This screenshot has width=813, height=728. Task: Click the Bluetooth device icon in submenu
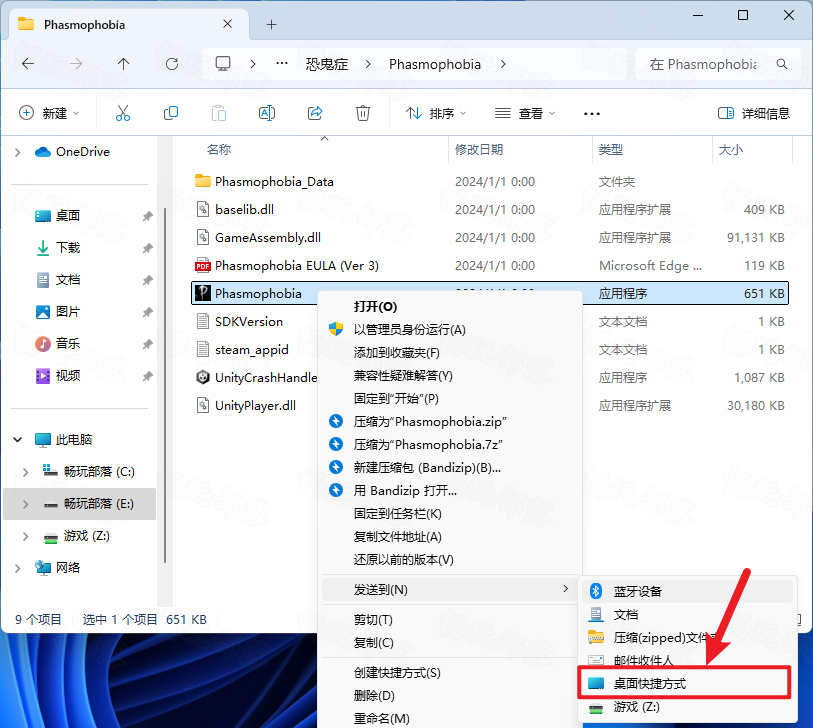pos(596,591)
